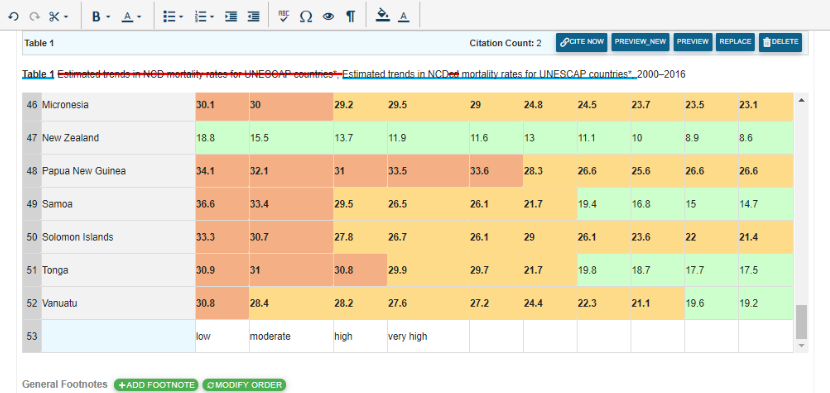
Task: Click Tonga value 17.5
Action: click(x=766, y=270)
